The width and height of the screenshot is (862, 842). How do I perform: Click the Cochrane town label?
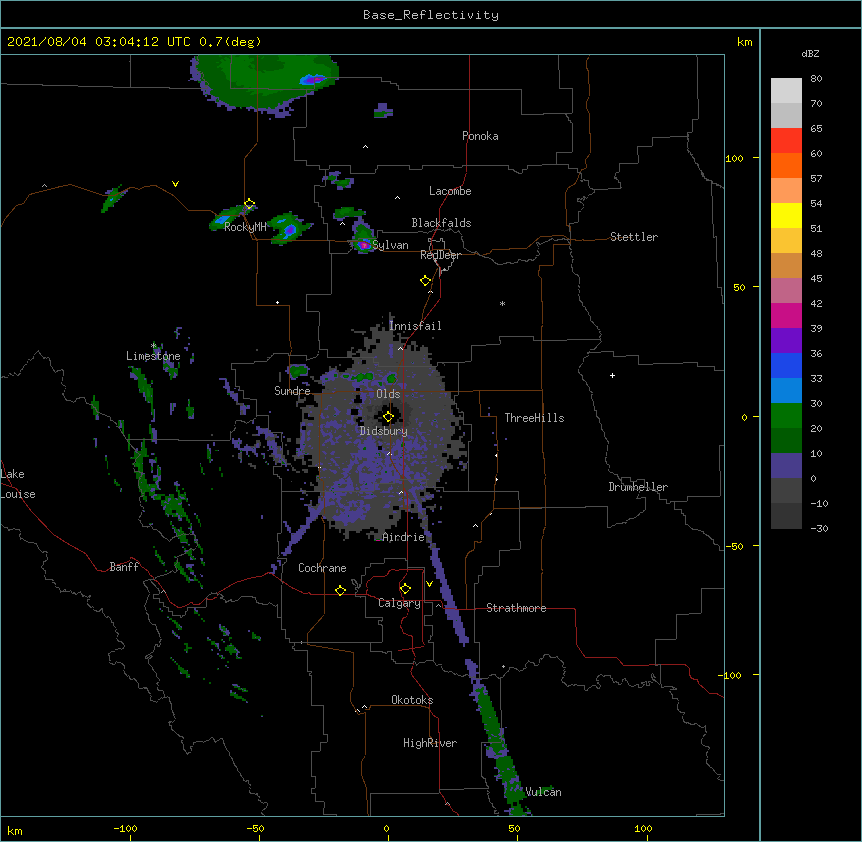coord(322,568)
